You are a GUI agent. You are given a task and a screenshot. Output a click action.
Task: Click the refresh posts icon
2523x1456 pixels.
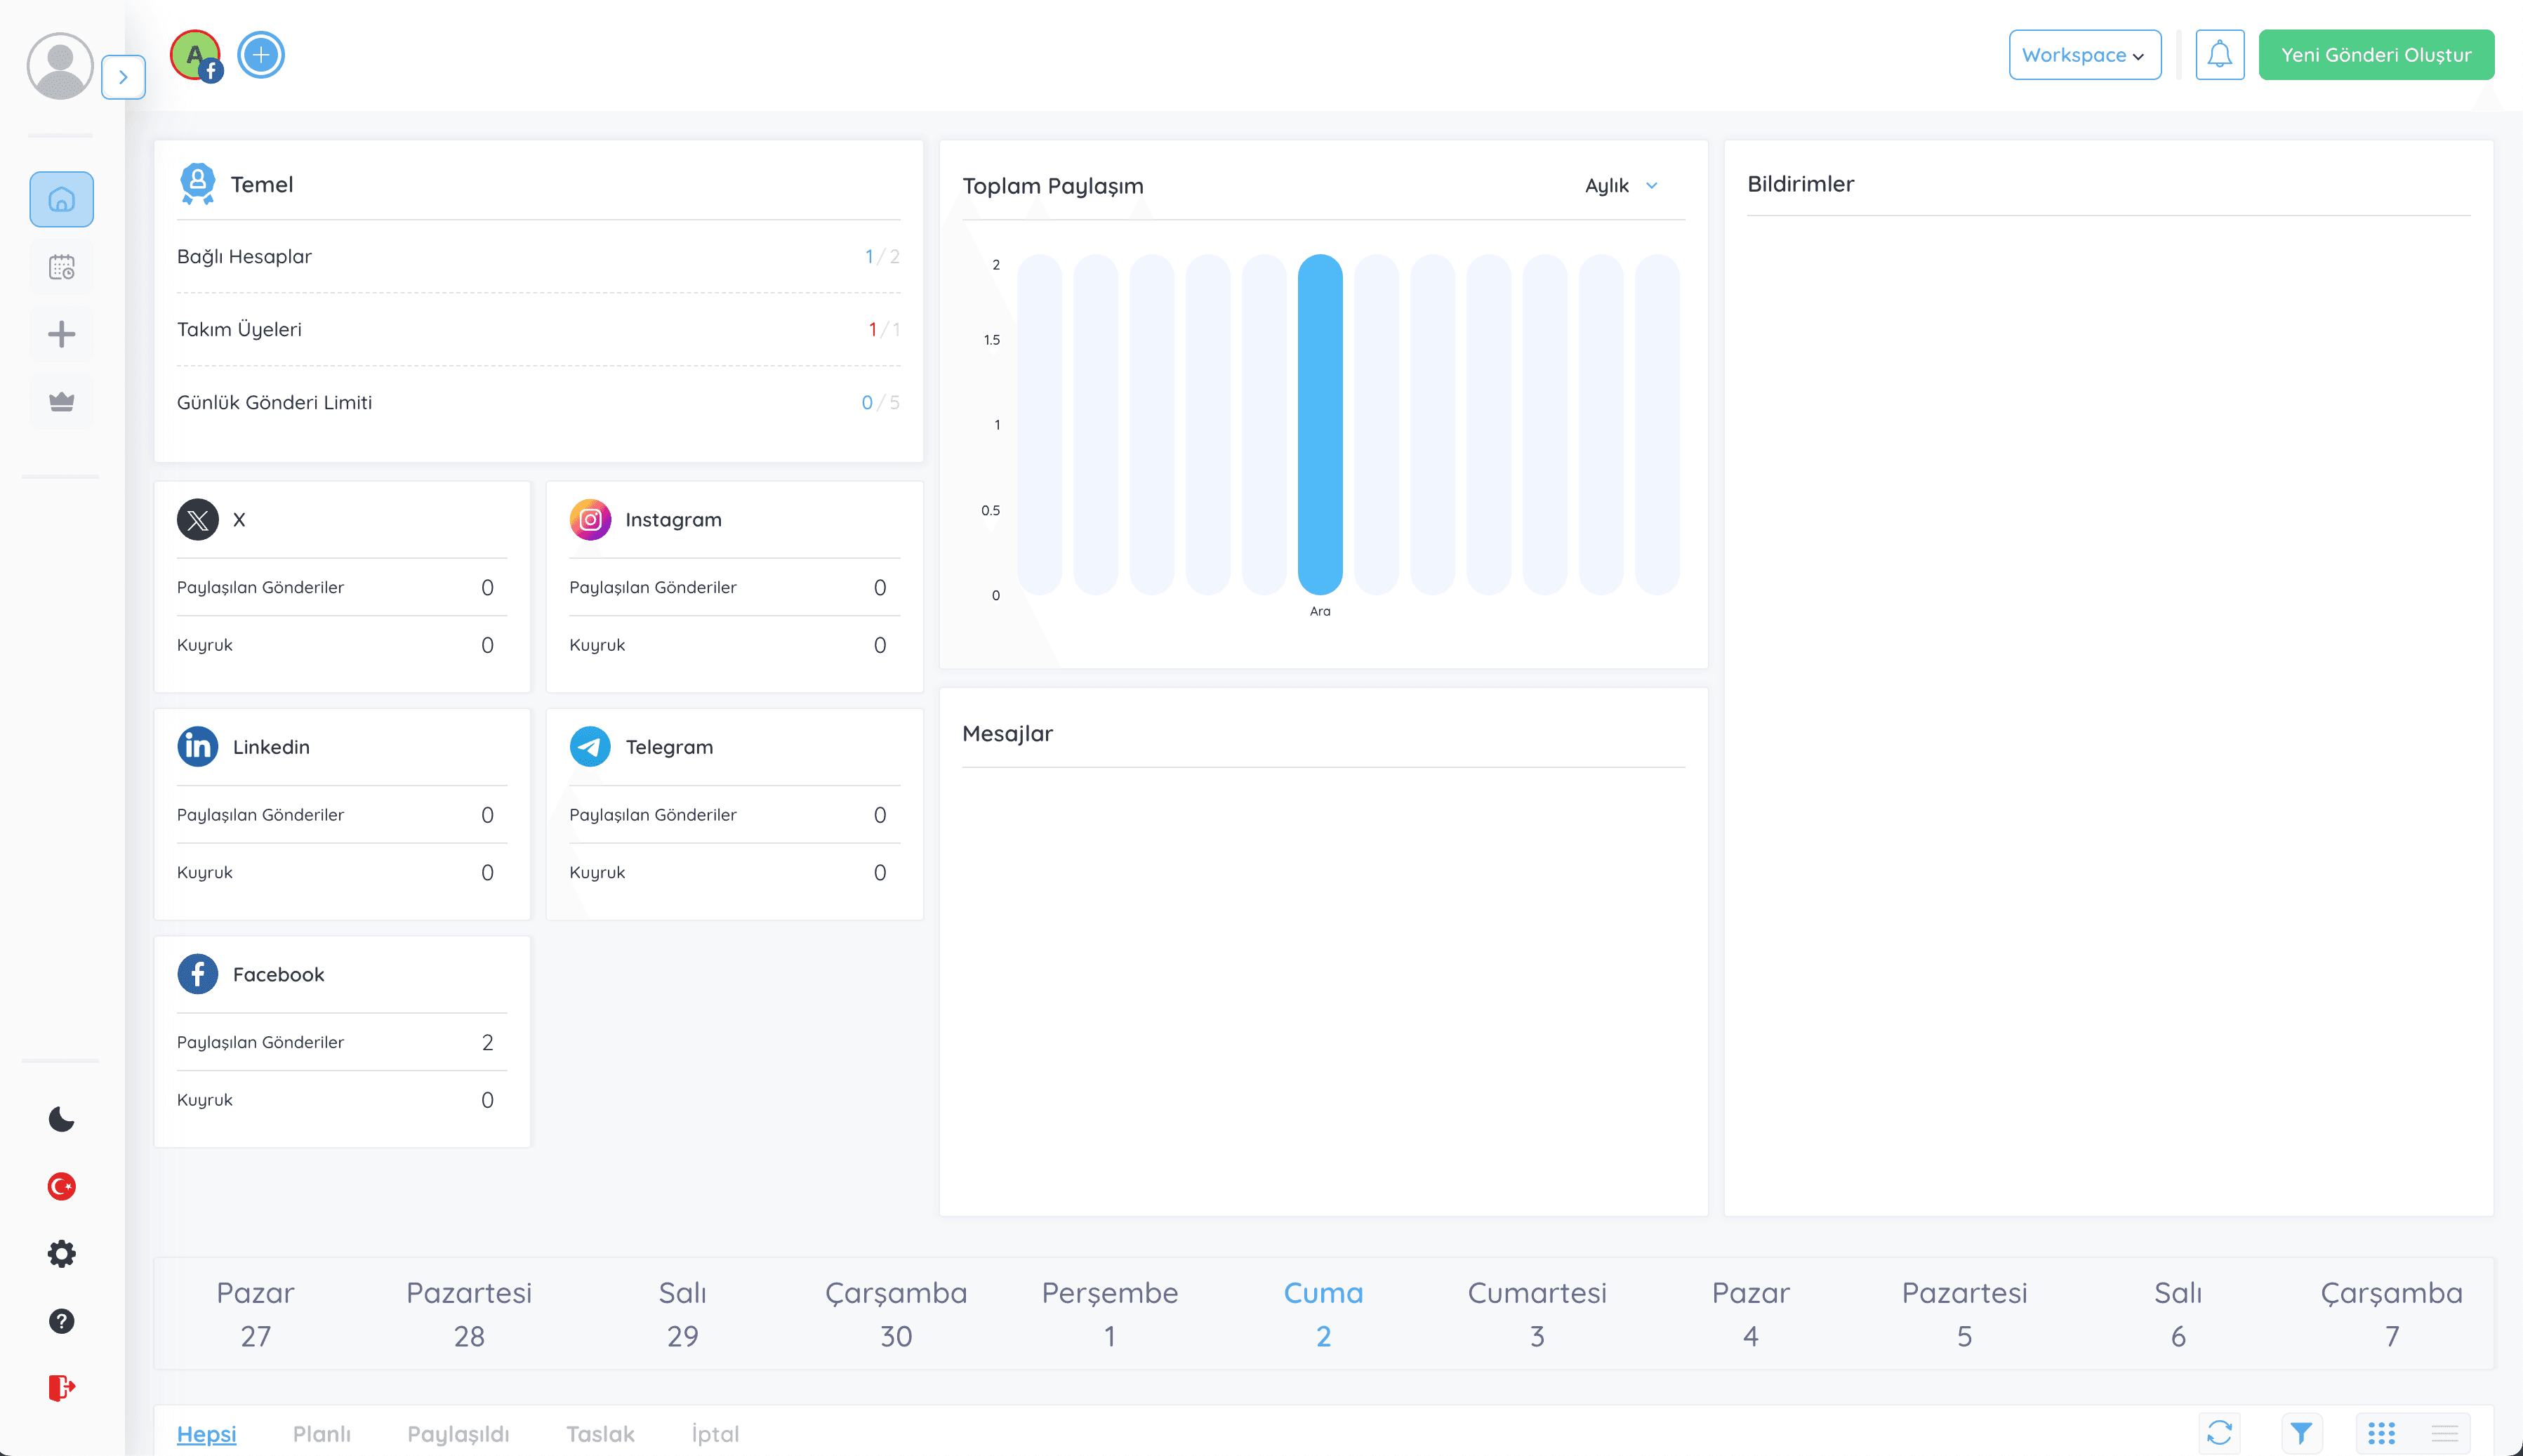tap(2219, 1433)
